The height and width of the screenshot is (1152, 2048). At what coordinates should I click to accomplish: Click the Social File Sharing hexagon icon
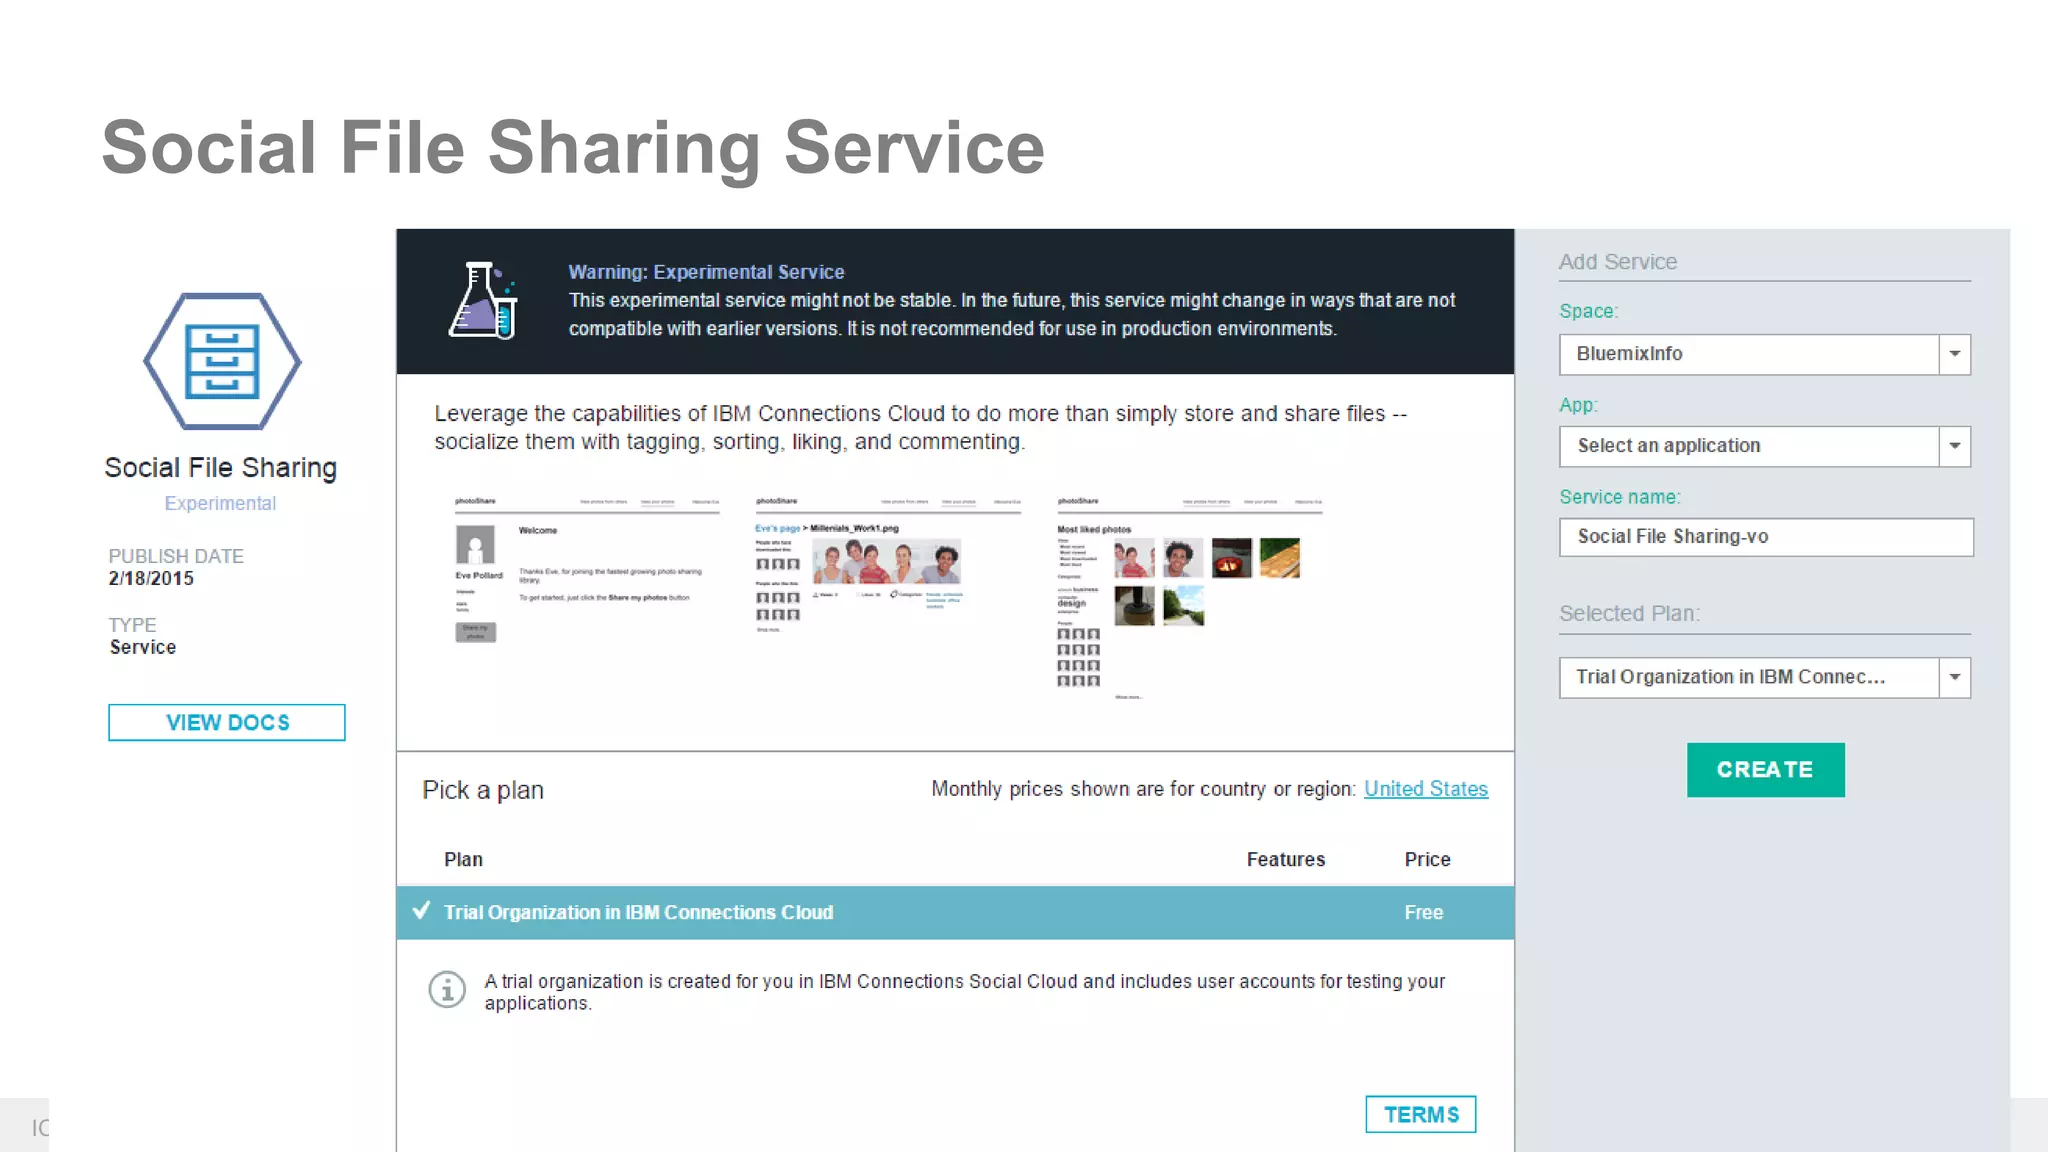(x=222, y=361)
